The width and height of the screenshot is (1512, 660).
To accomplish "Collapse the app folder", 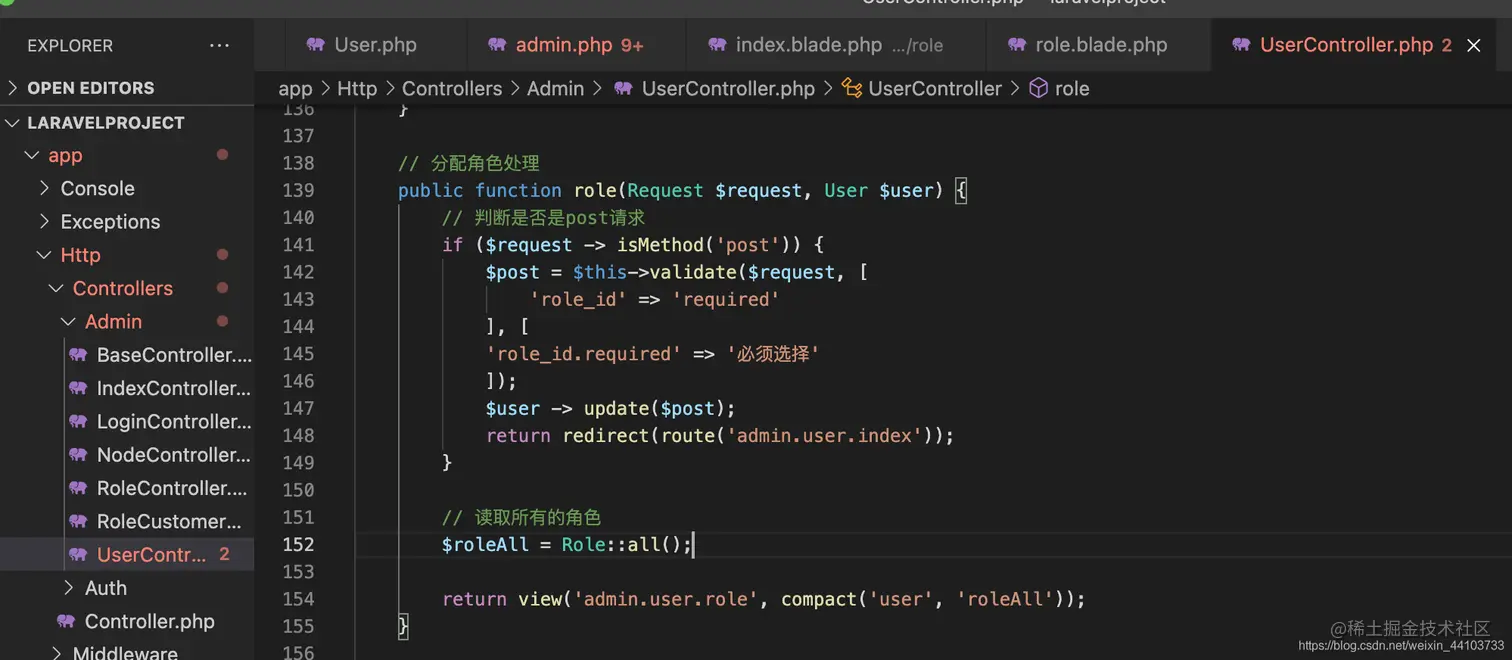I will [32, 155].
